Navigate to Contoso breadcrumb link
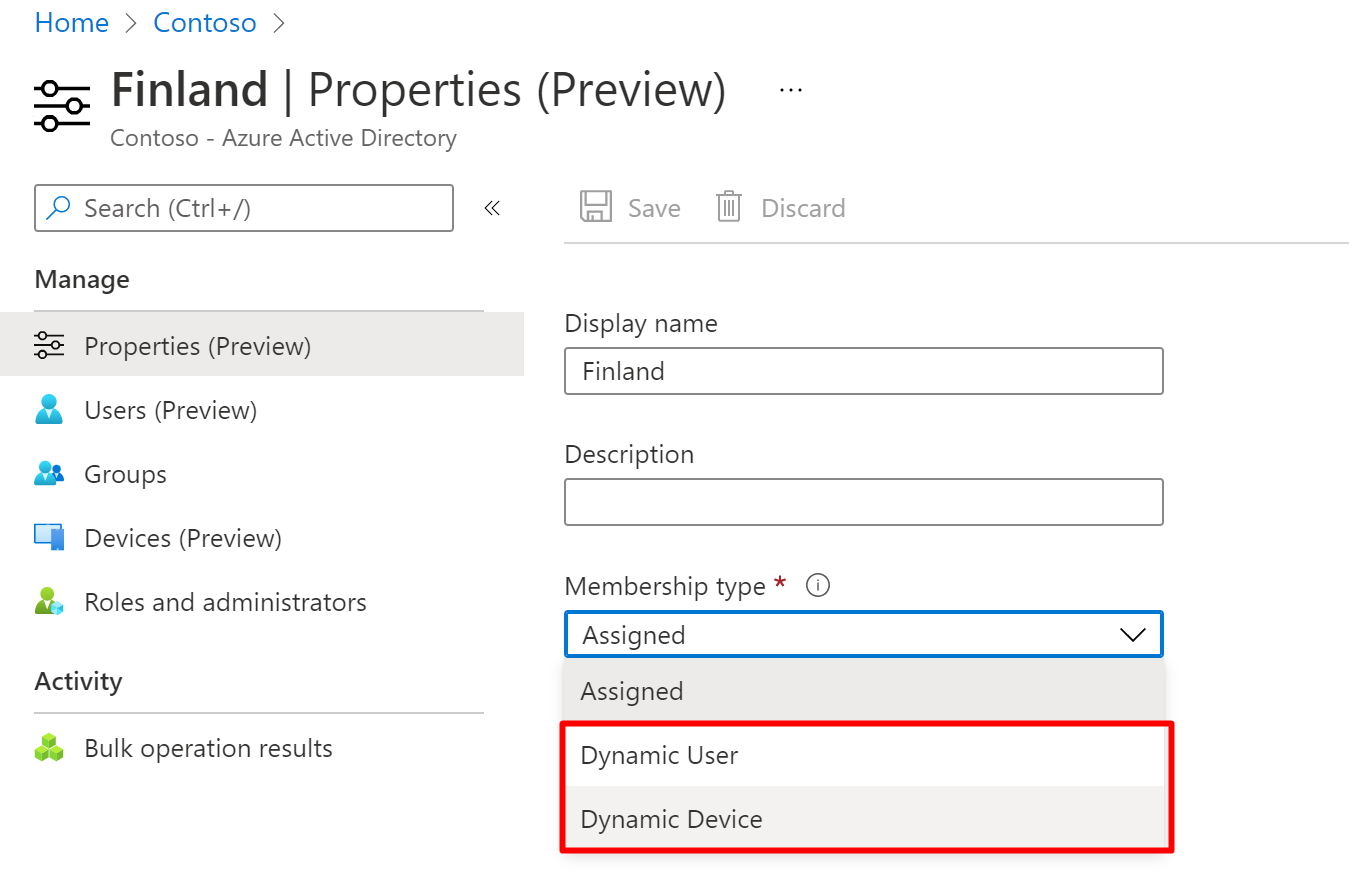Viewport: 1349px width, 893px height. (205, 23)
